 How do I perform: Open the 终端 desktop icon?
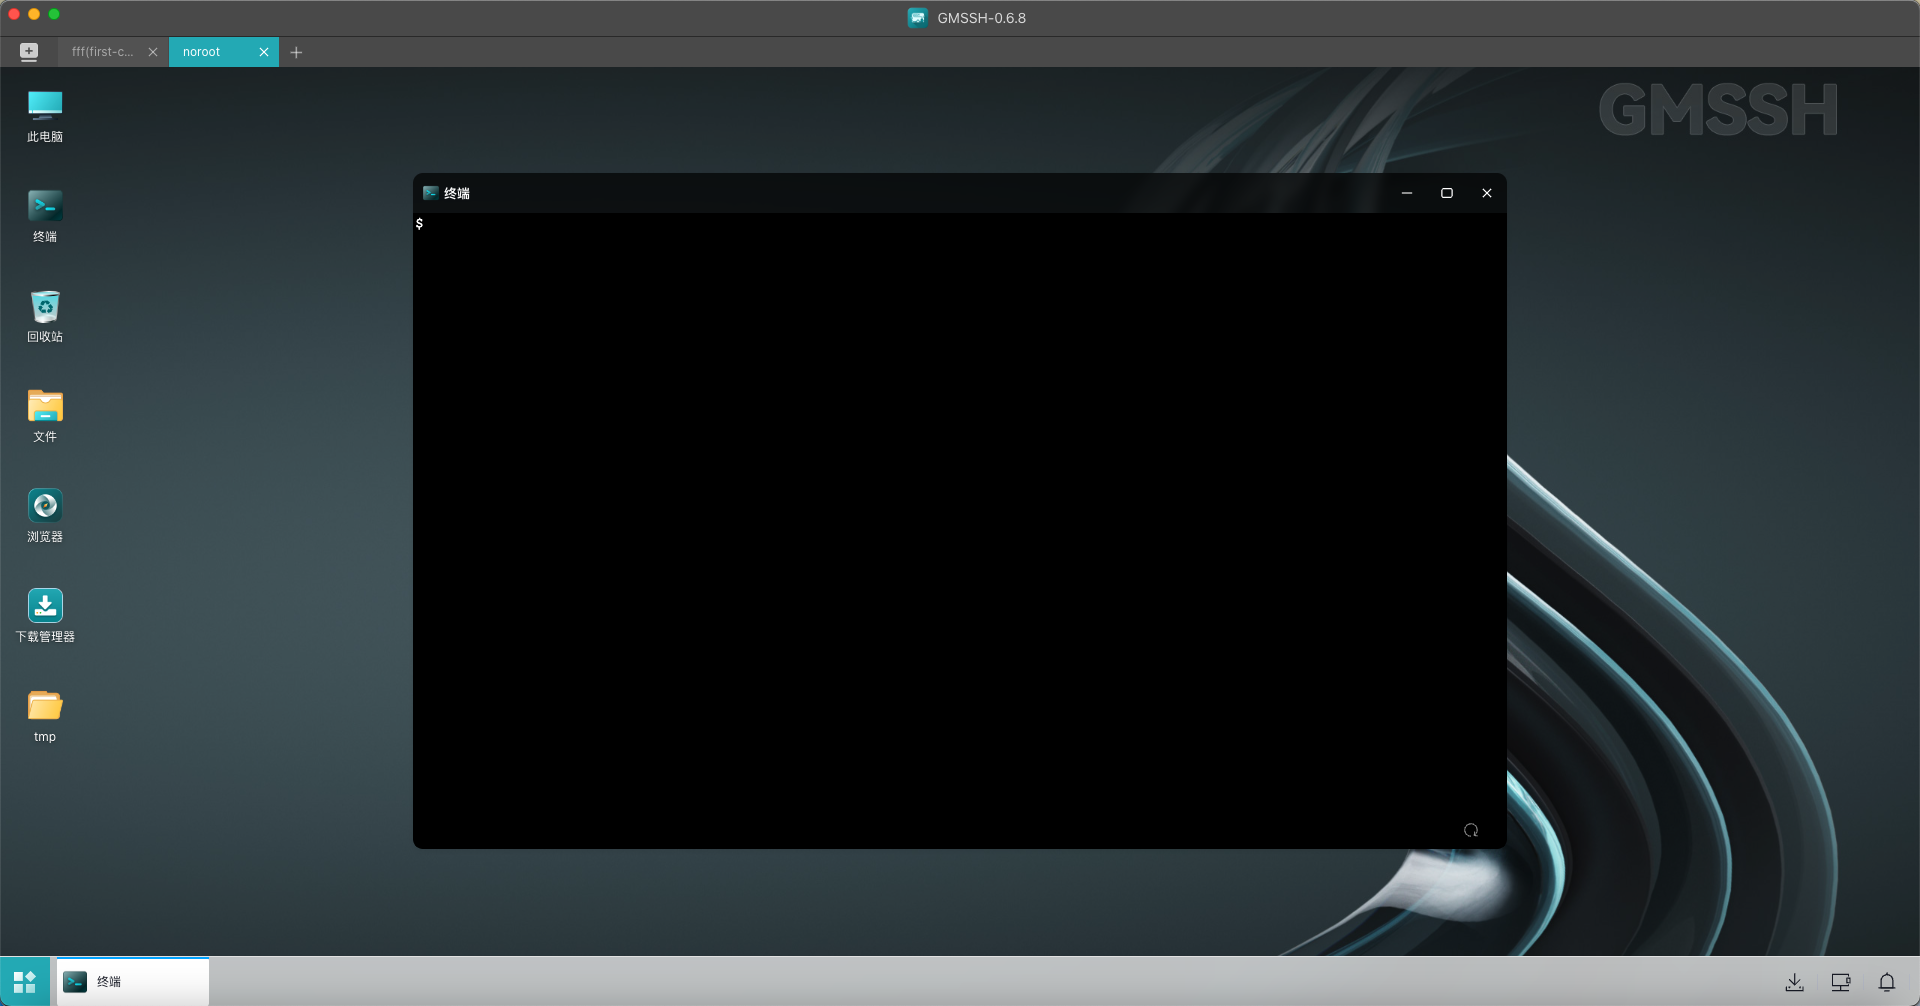click(x=45, y=216)
